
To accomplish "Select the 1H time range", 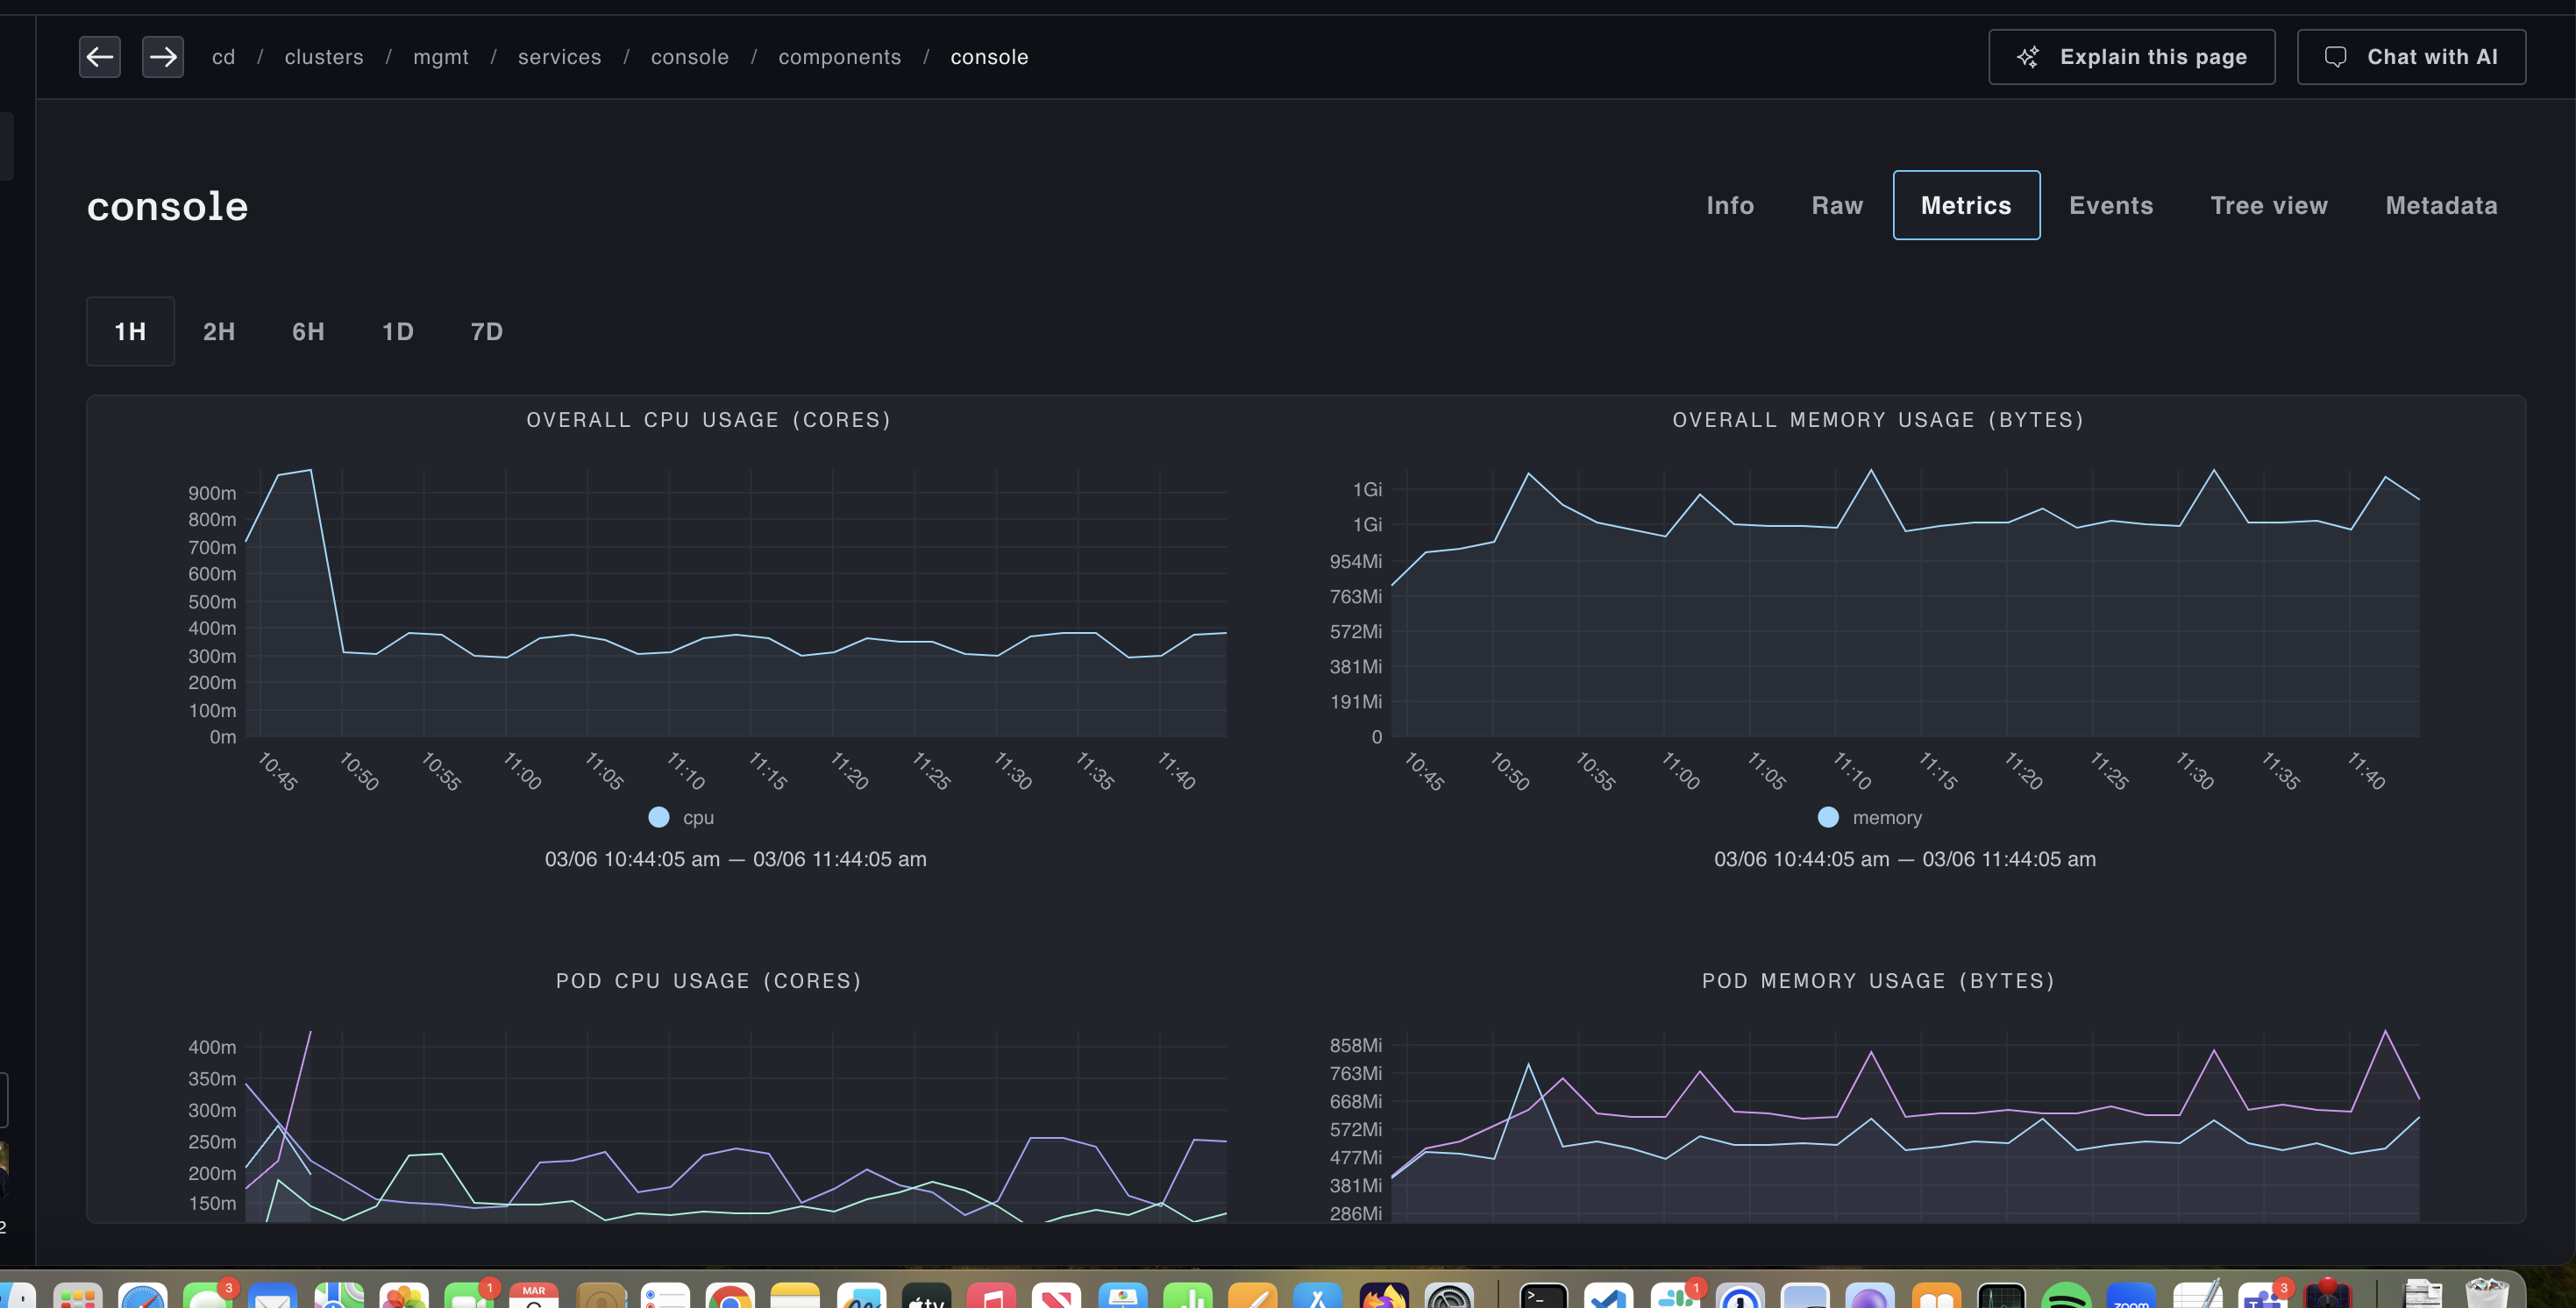I will click(130, 331).
